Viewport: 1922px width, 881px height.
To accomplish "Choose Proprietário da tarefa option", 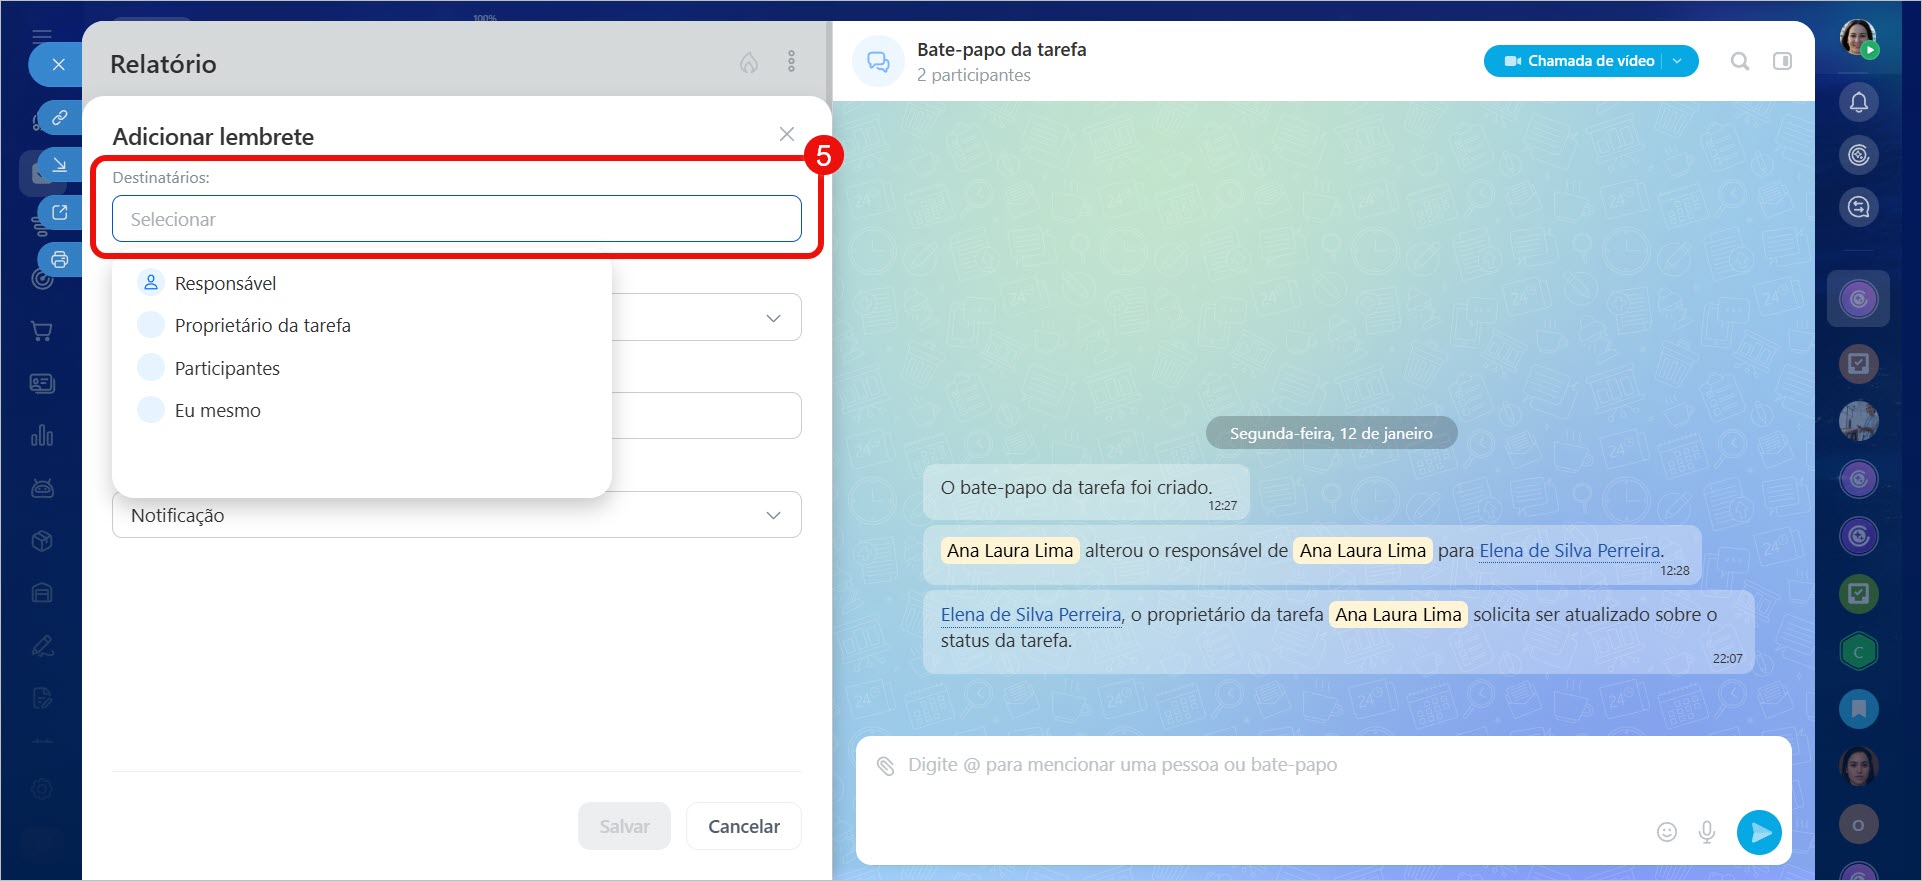I will click(262, 326).
